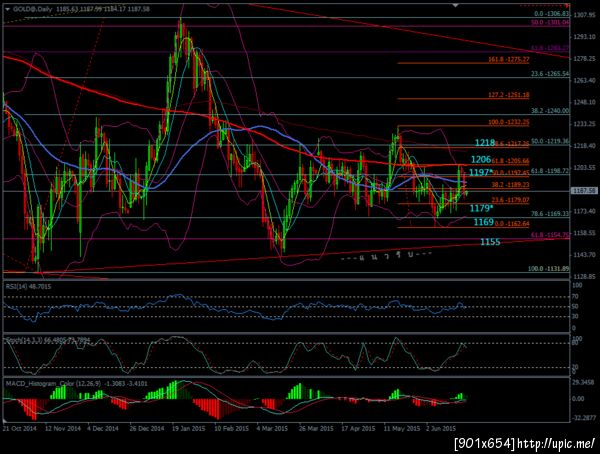Click MACD scale value -32.2877
600x454 pixels.
click(x=584, y=418)
